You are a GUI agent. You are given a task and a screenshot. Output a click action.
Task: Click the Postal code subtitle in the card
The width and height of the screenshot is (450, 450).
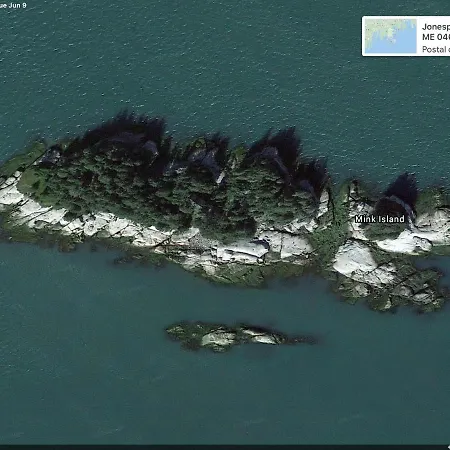pyautogui.click(x=436, y=49)
